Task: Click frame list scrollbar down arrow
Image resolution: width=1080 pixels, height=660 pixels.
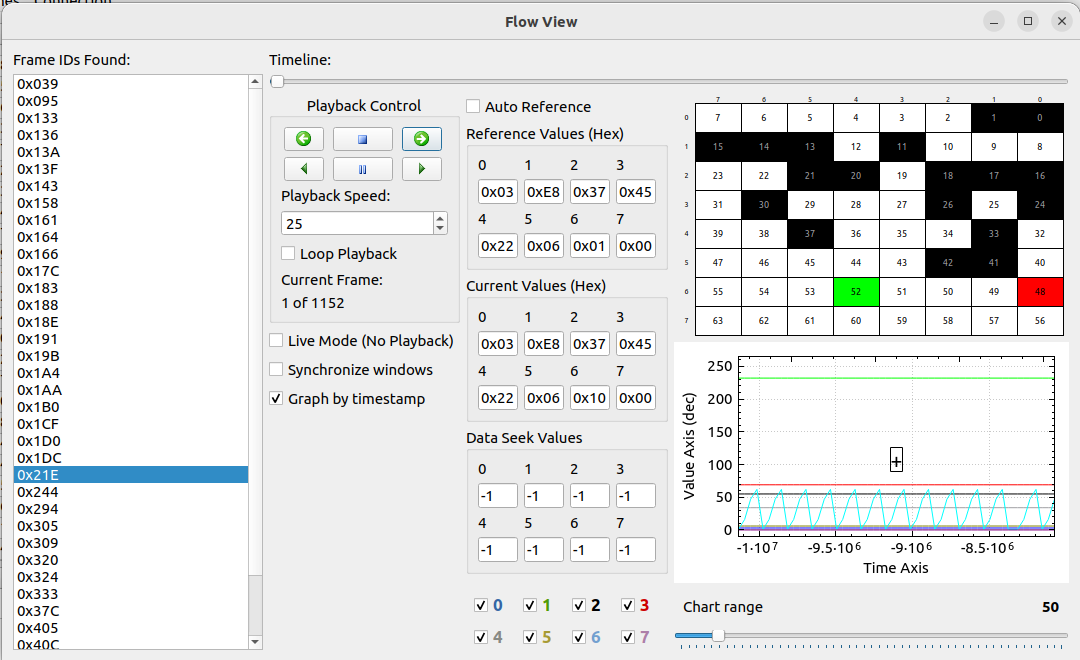Action: tap(255, 642)
